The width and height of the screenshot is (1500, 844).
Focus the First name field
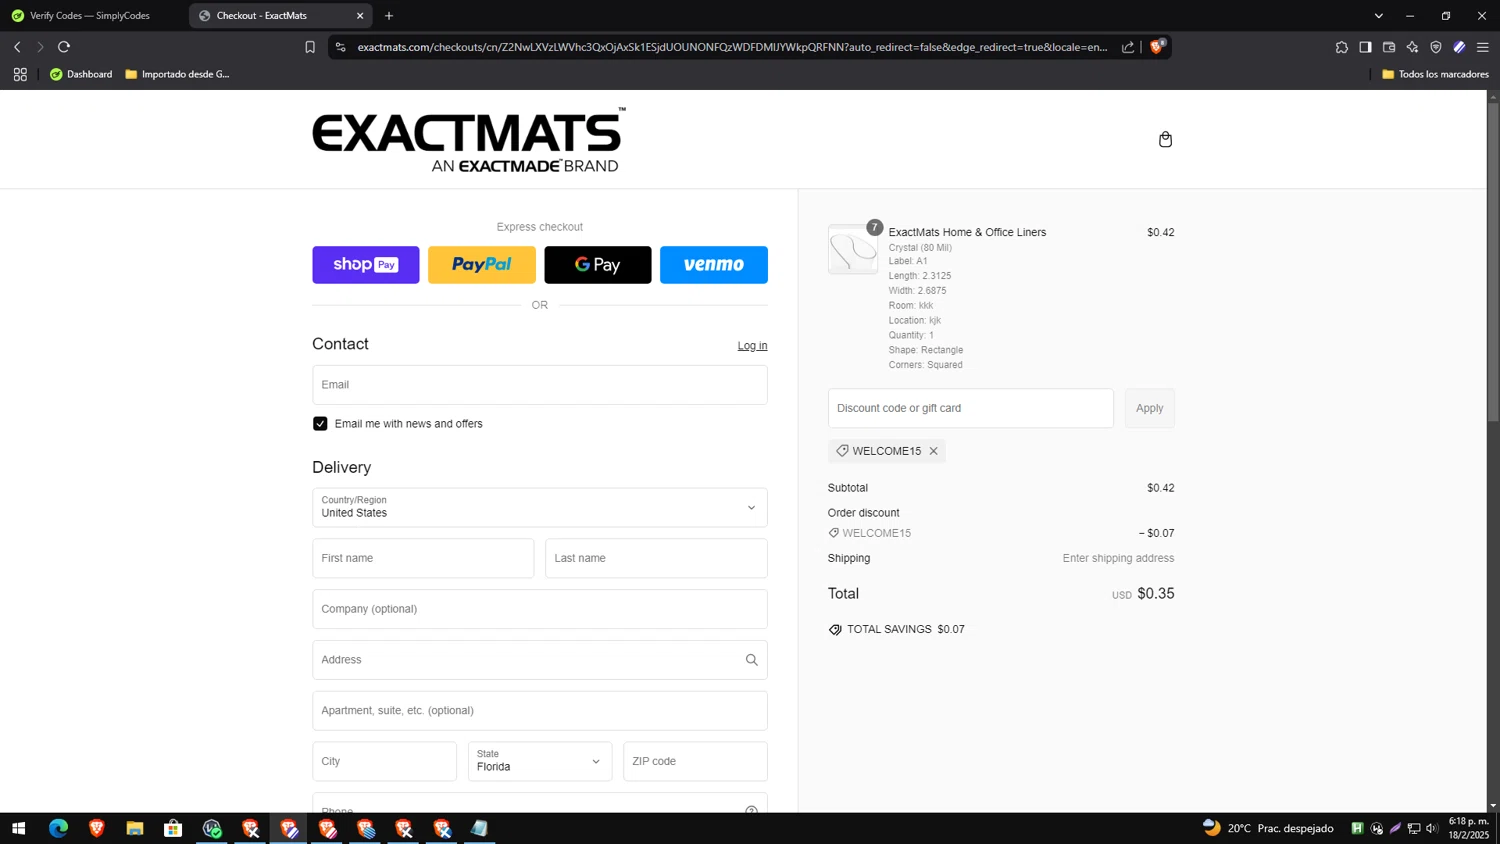coord(423,558)
